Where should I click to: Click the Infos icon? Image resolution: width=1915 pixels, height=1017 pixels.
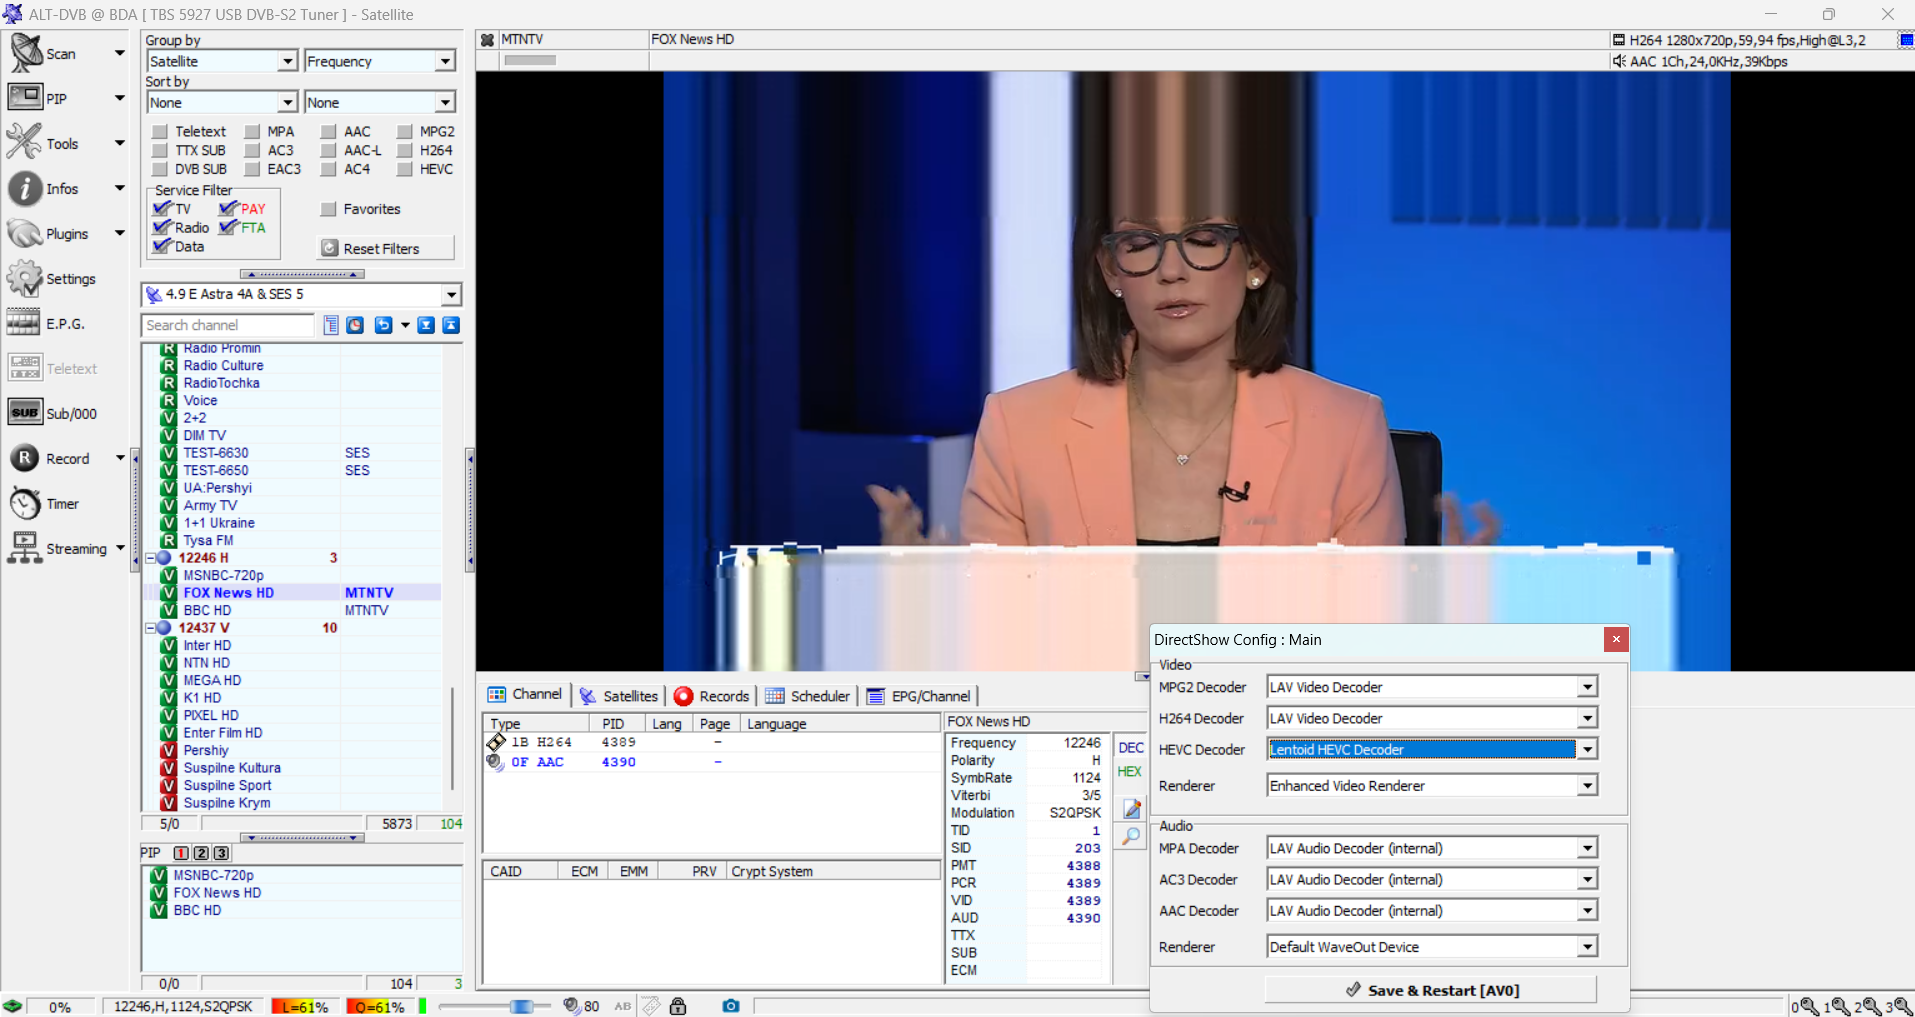point(25,188)
